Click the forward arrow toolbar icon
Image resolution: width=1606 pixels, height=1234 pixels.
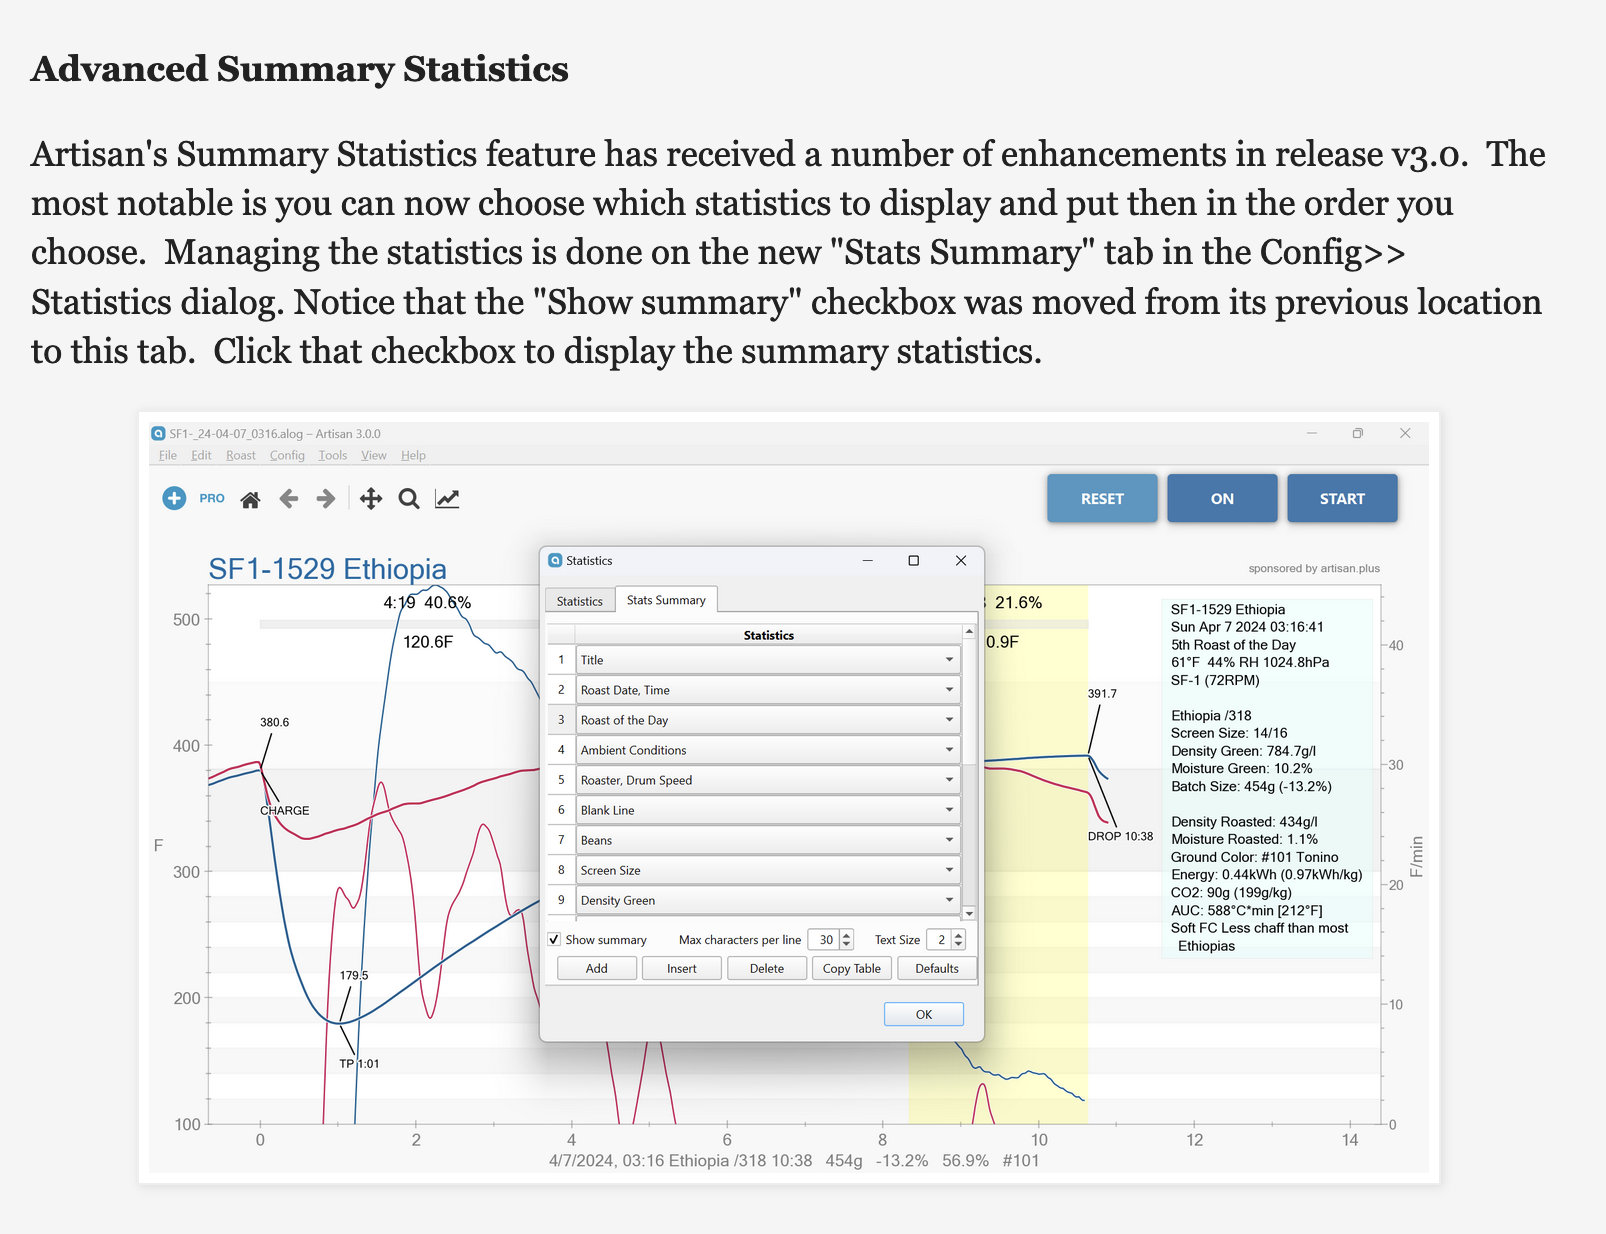coord(326,499)
